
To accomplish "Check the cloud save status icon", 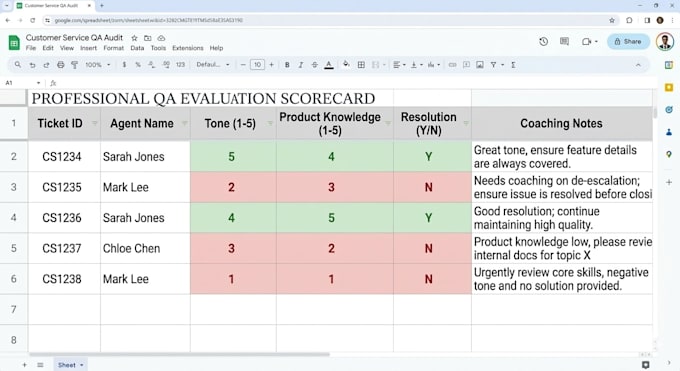I will [161, 38].
